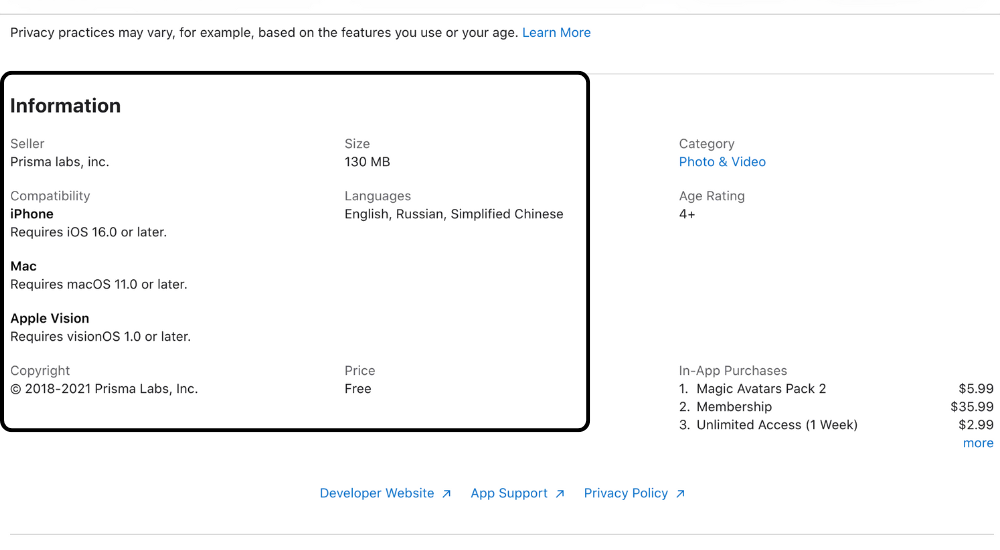Click the Information section heading

pos(65,106)
